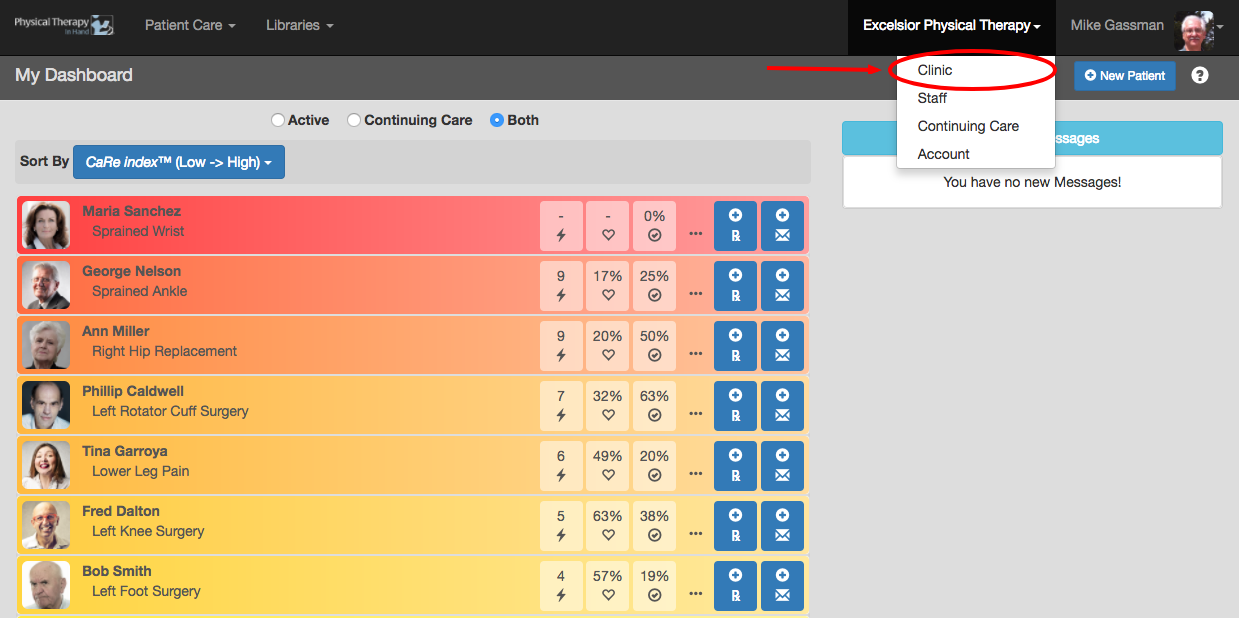Send new message to Maria Sanchez

[x=782, y=225]
